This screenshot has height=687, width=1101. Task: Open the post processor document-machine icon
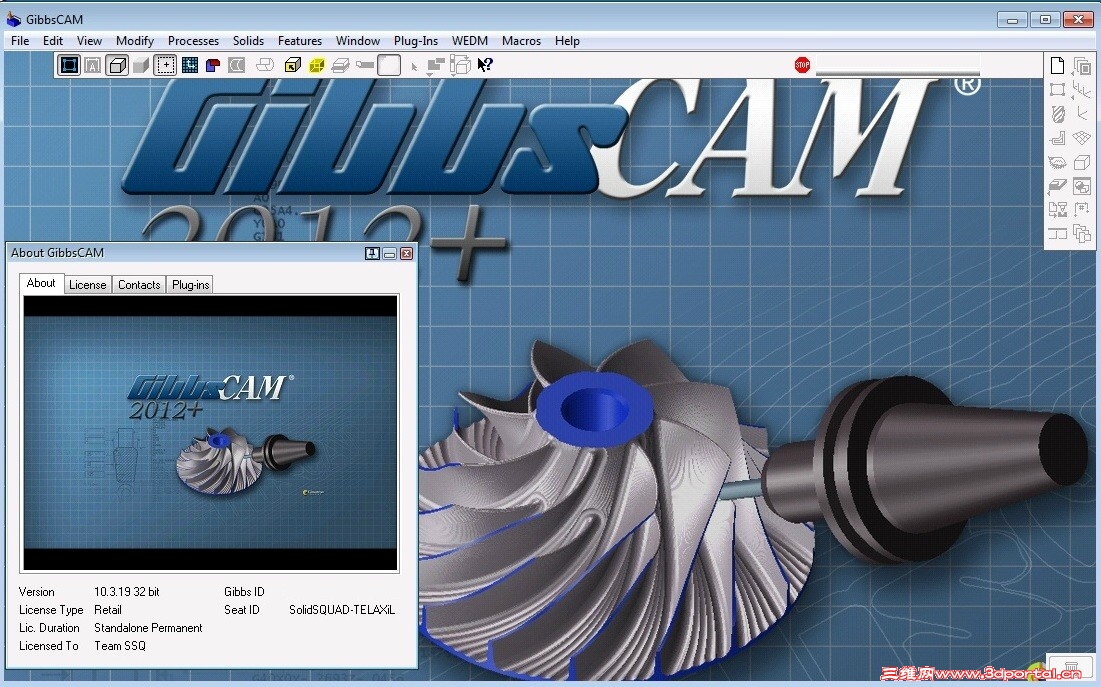[x=1057, y=209]
